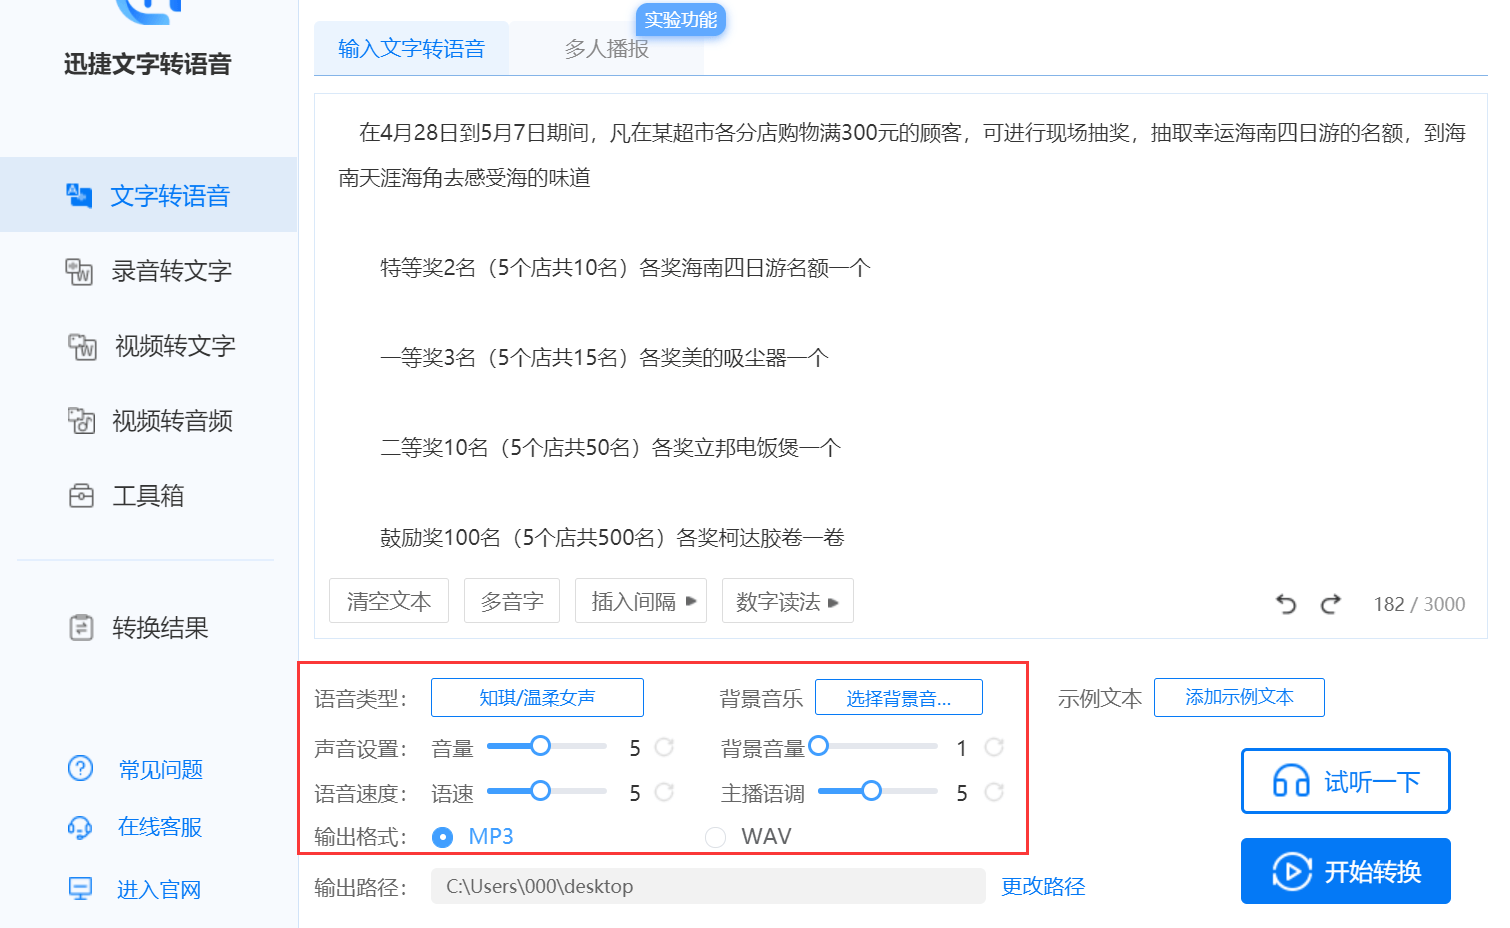Click the play icon in 开始转换
This screenshot has width=1510, height=928.
coord(1292,871)
